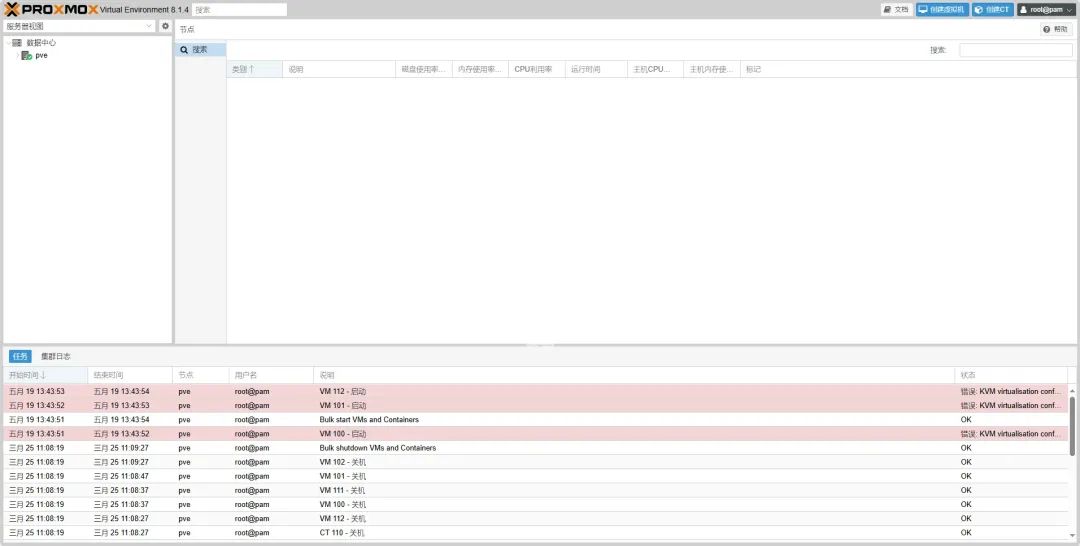Click the 数据中心 datacenter icon
The width and height of the screenshot is (1080, 546).
[x=17, y=43]
